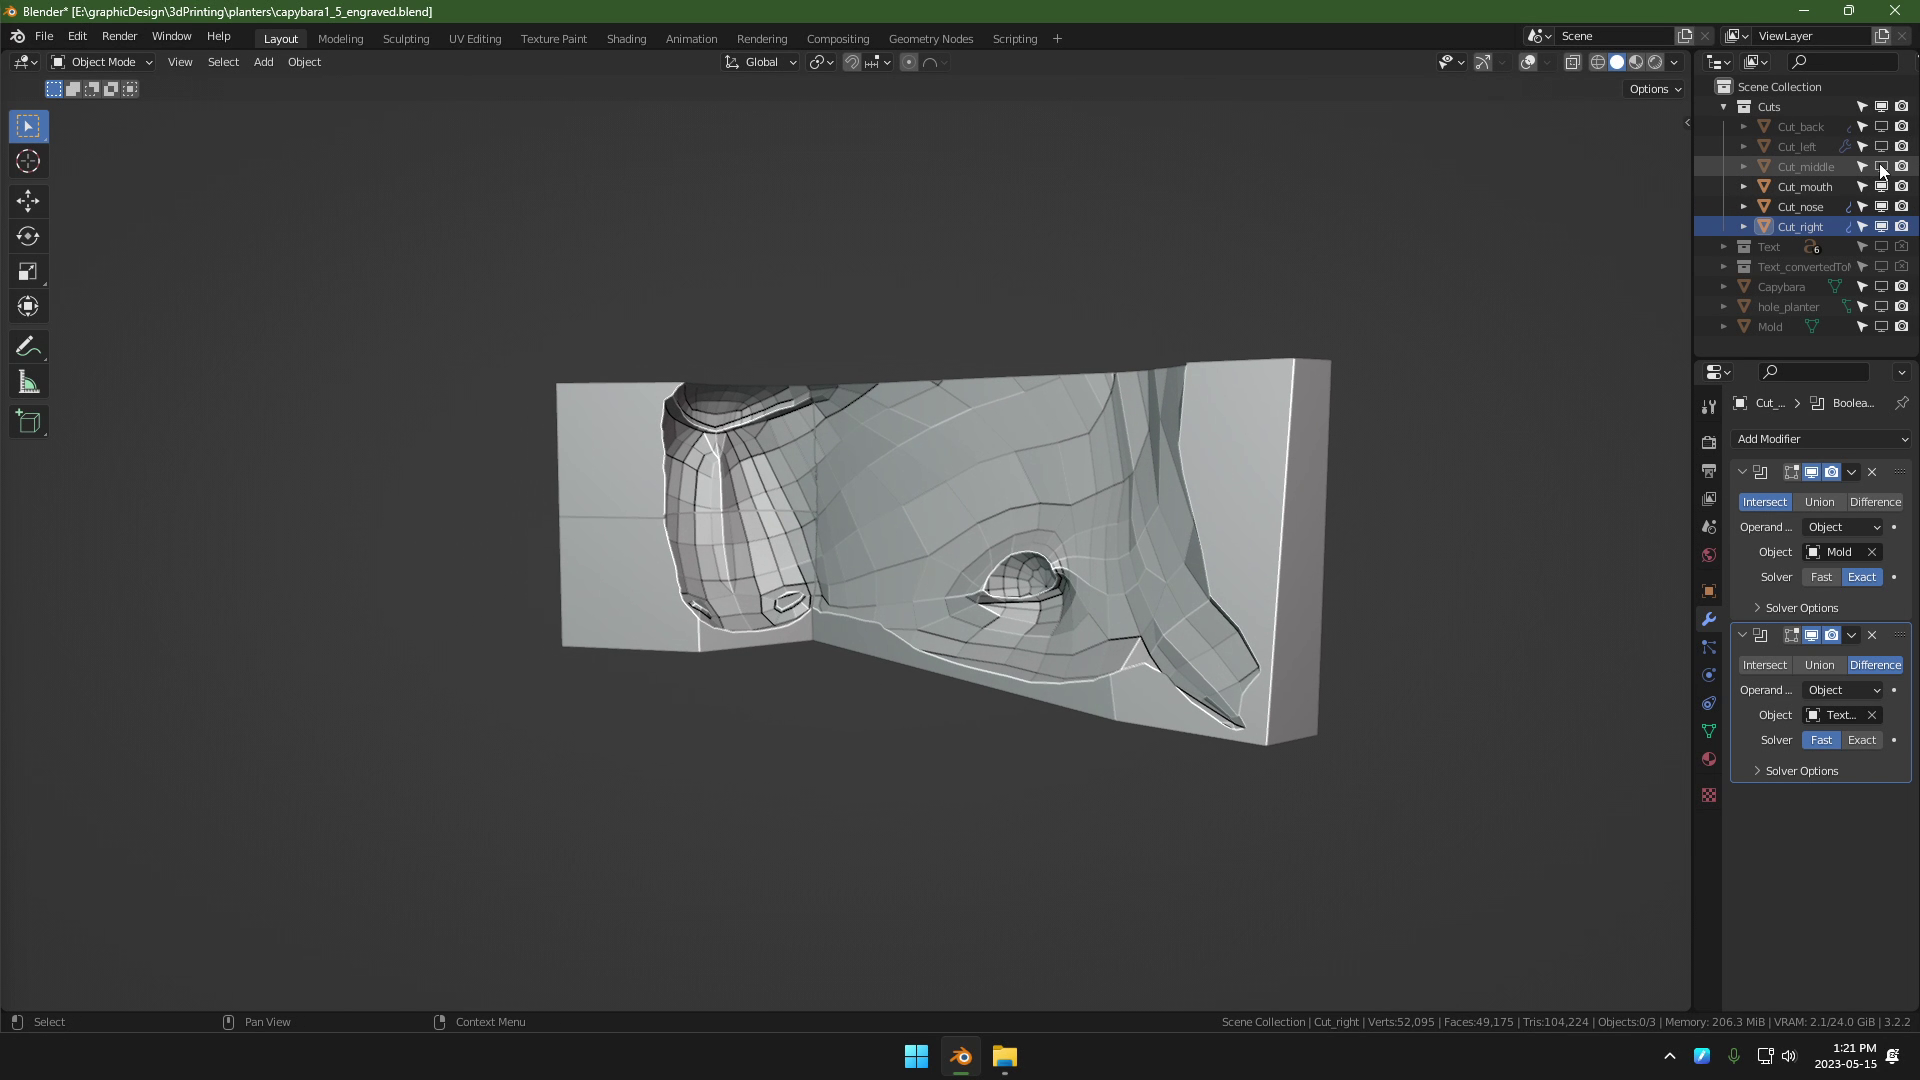The width and height of the screenshot is (1920, 1080).
Task: Disable Cut_right in renders camera icon
Action: (1901, 227)
